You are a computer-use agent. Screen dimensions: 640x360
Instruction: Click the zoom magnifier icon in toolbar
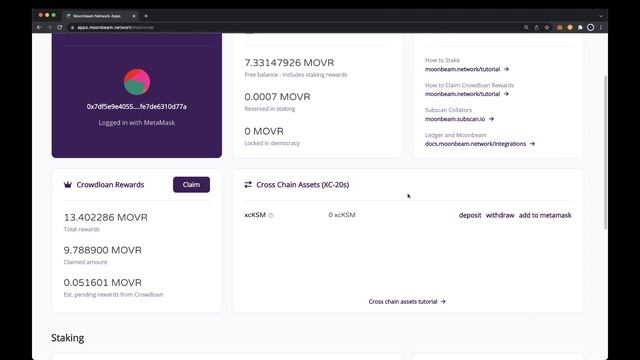click(526, 27)
